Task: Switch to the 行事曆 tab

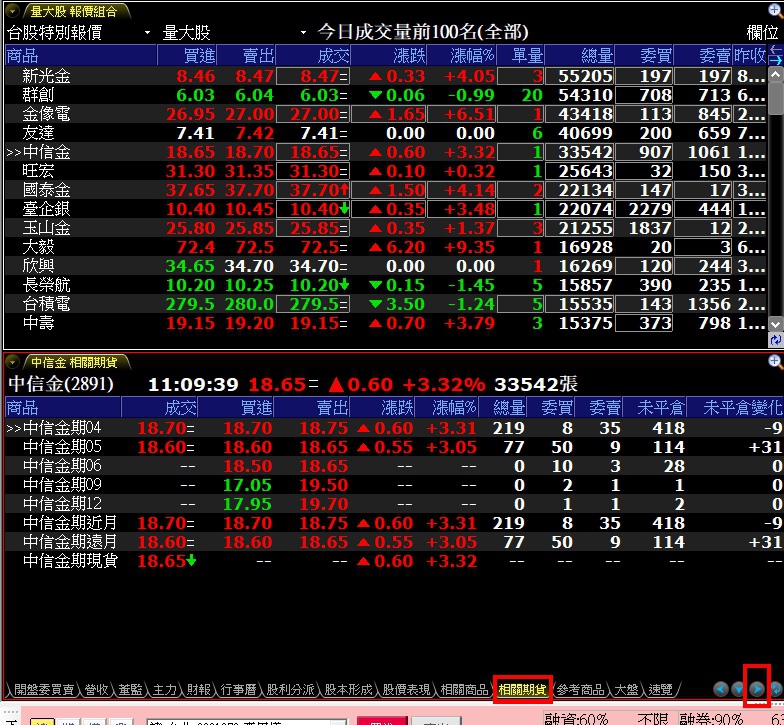Action: (x=238, y=690)
